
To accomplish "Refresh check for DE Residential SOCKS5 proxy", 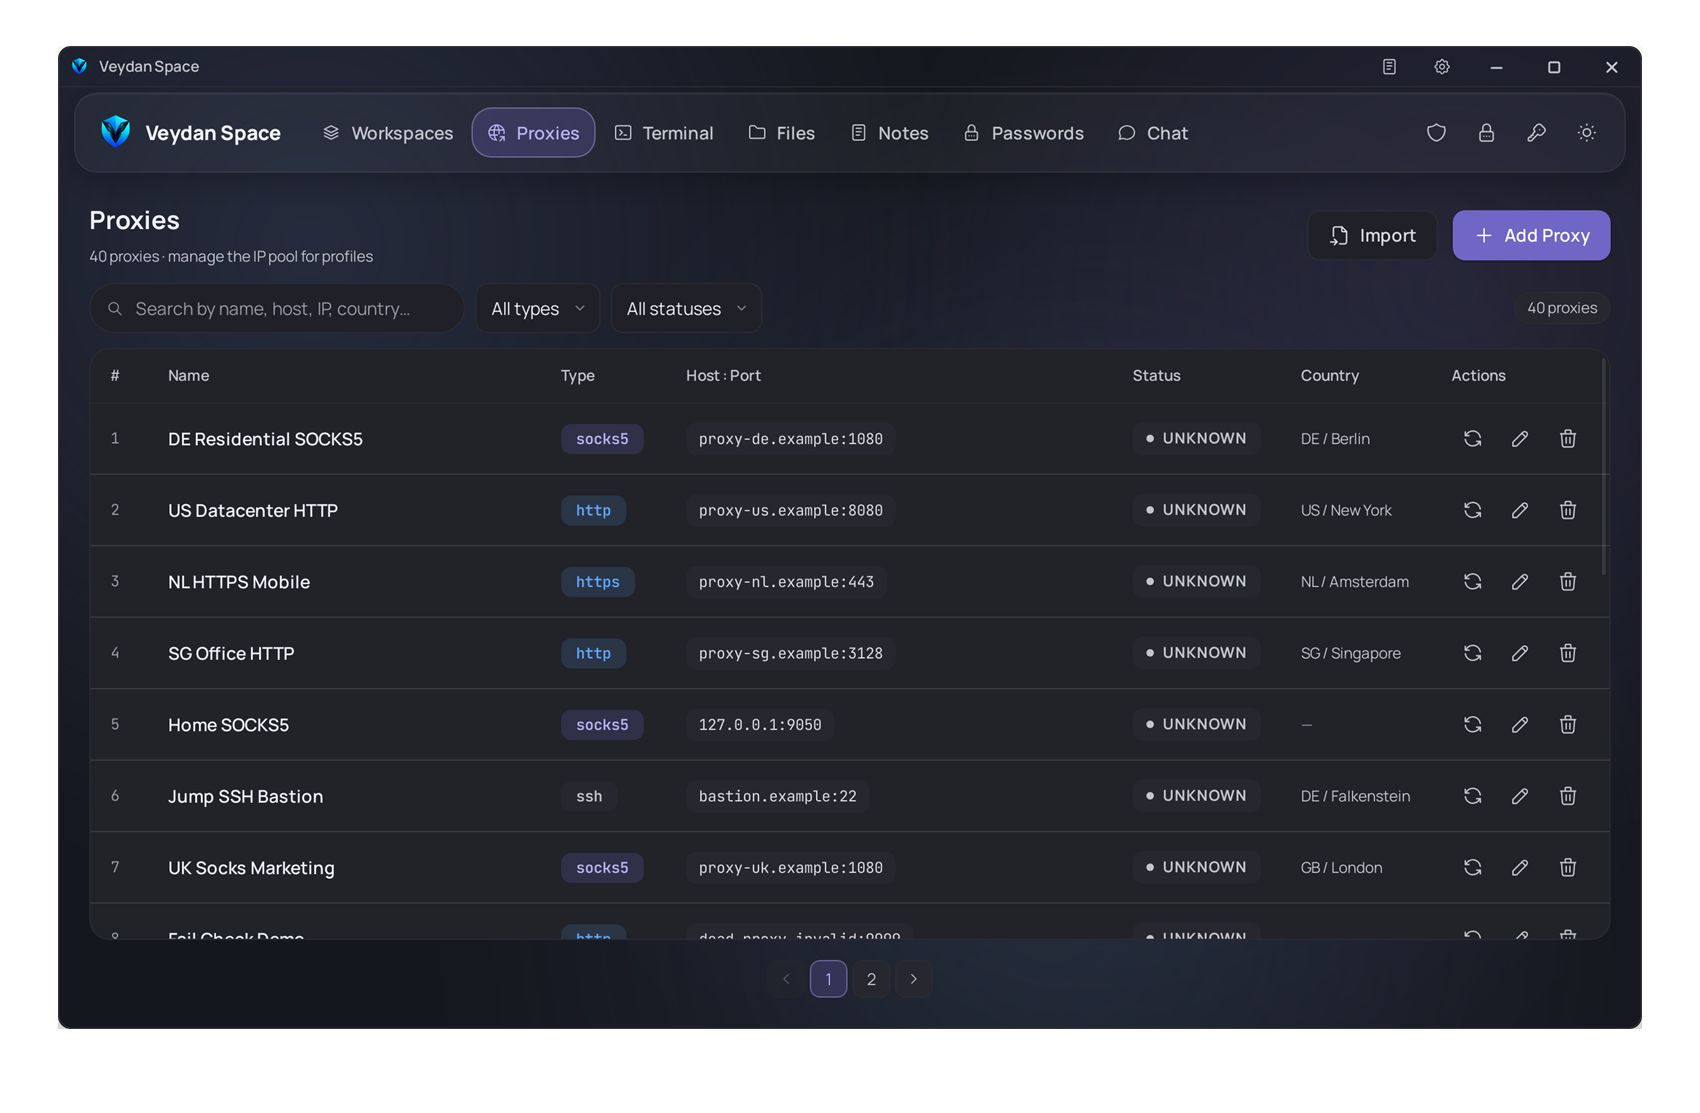I will pyautogui.click(x=1472, y=439).
